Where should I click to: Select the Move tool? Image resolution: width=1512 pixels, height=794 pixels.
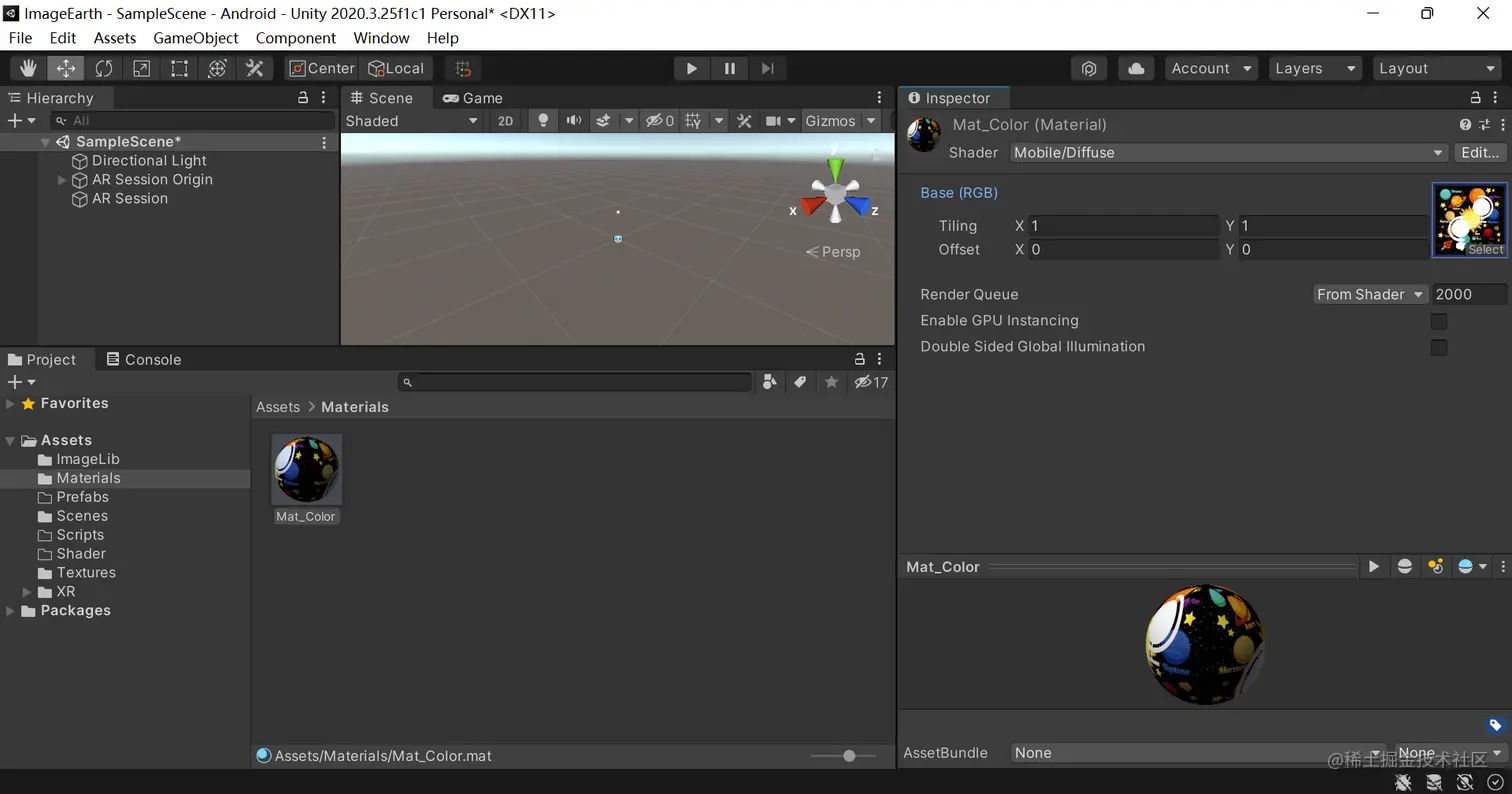coord(66,68)
